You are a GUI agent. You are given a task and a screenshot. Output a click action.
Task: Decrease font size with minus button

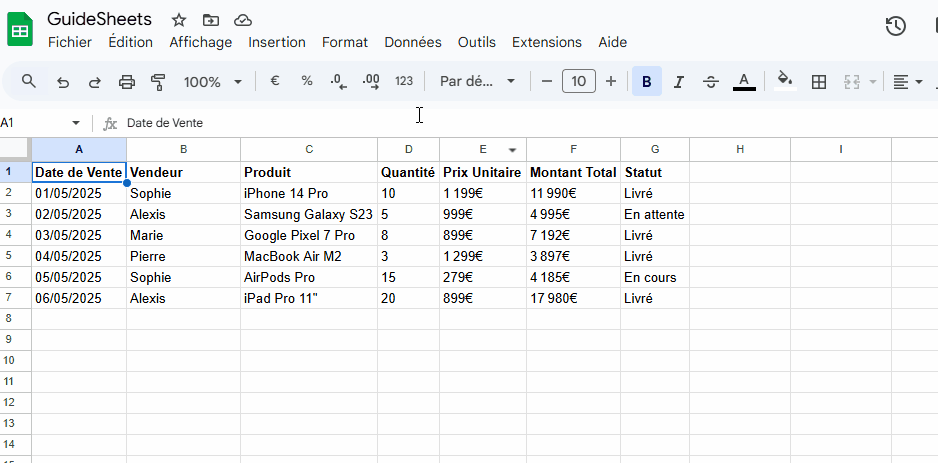(546, 81)
